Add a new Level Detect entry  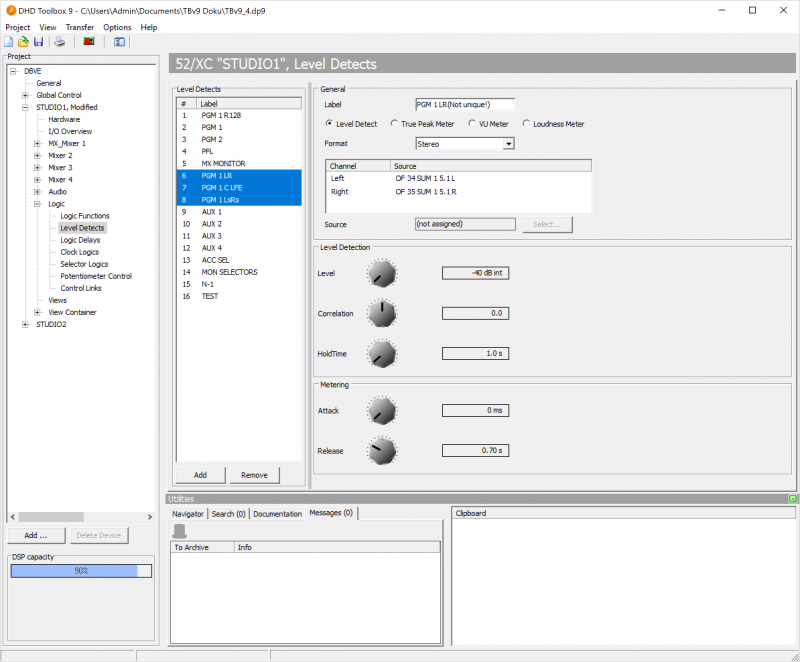[x=199, y=474]
